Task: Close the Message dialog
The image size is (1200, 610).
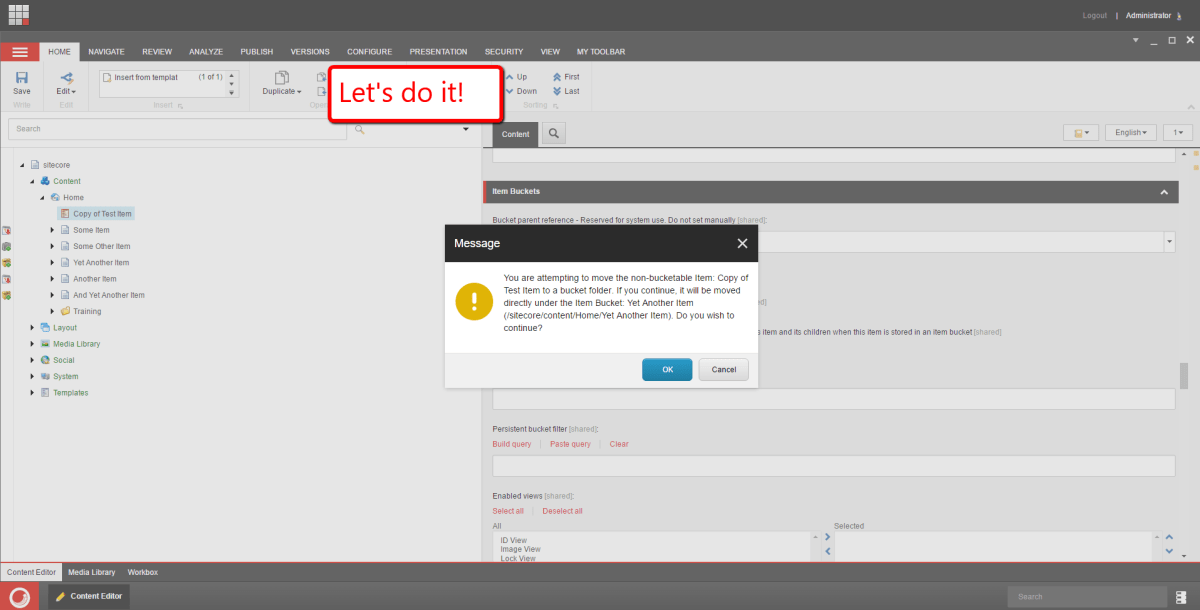Action: point(742,243)
